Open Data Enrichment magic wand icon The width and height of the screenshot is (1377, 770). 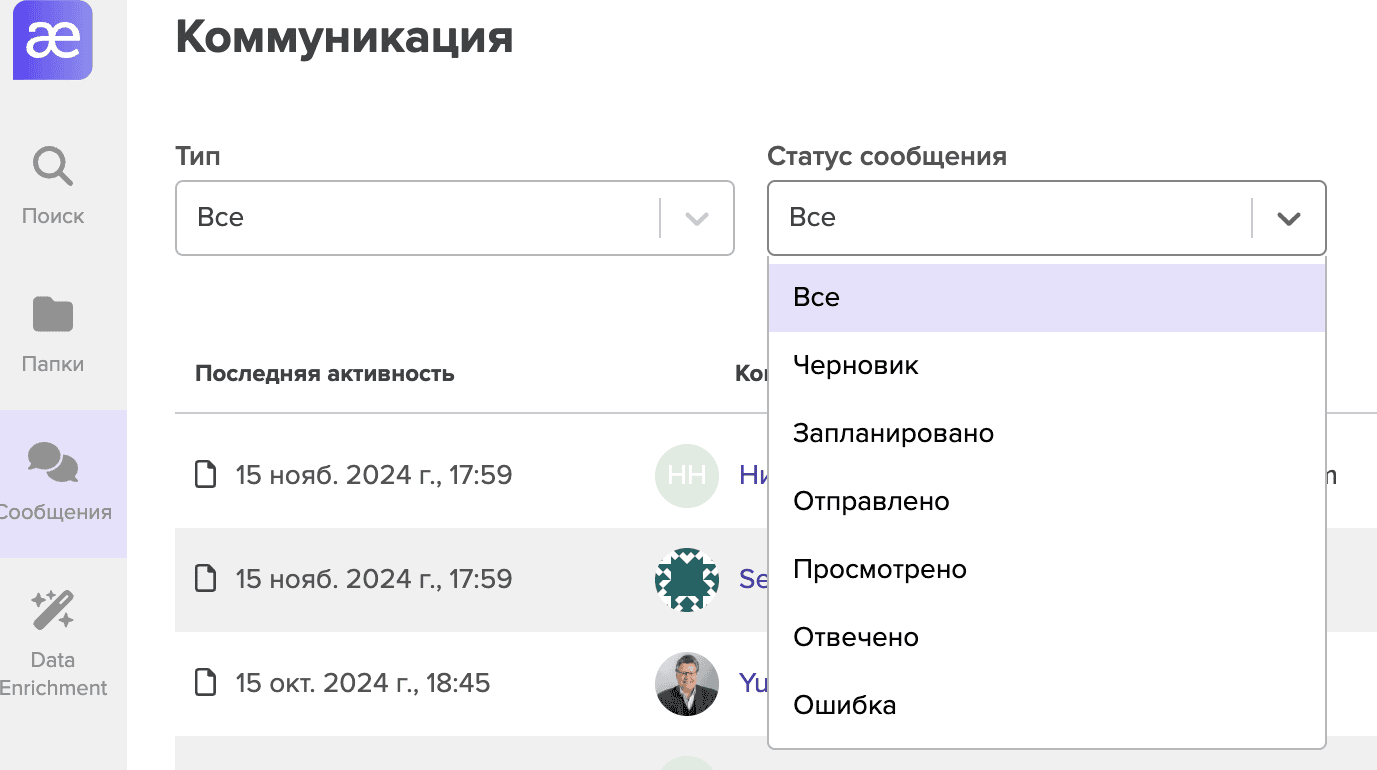[52, 610]
